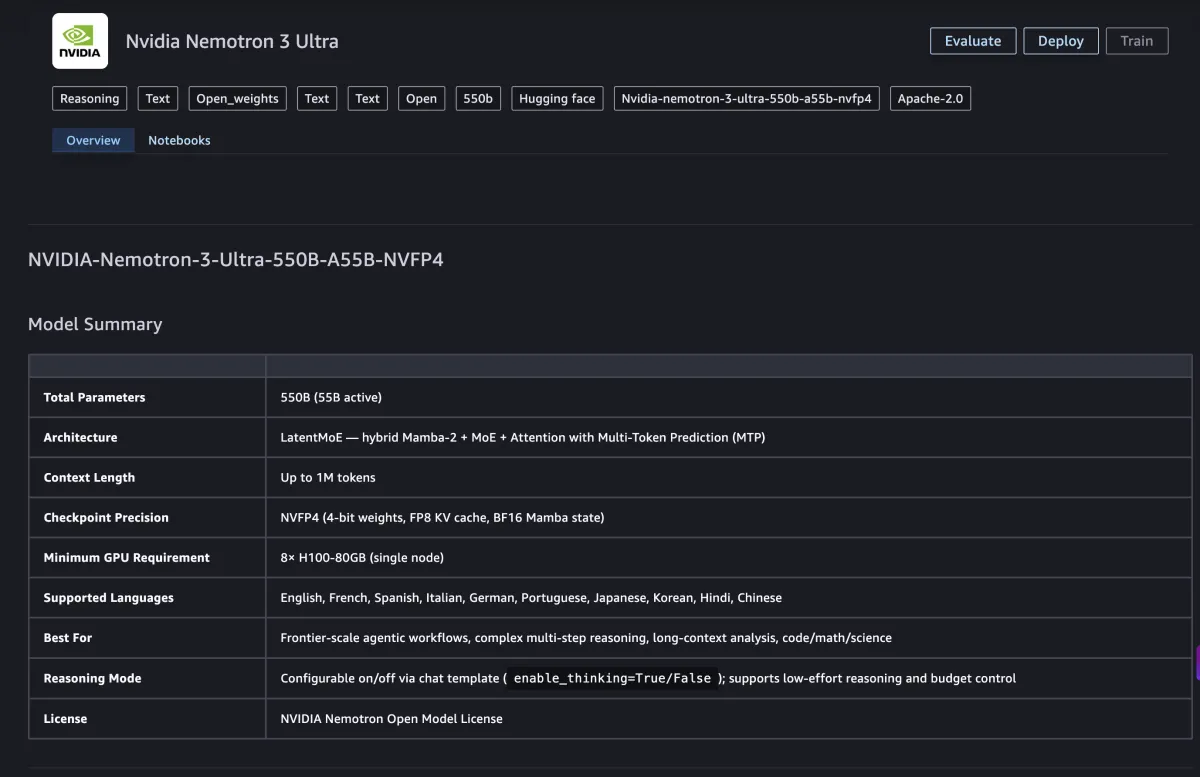Click the Deploy button
Screen dimensions: 1200x777
coord(1061,41)
